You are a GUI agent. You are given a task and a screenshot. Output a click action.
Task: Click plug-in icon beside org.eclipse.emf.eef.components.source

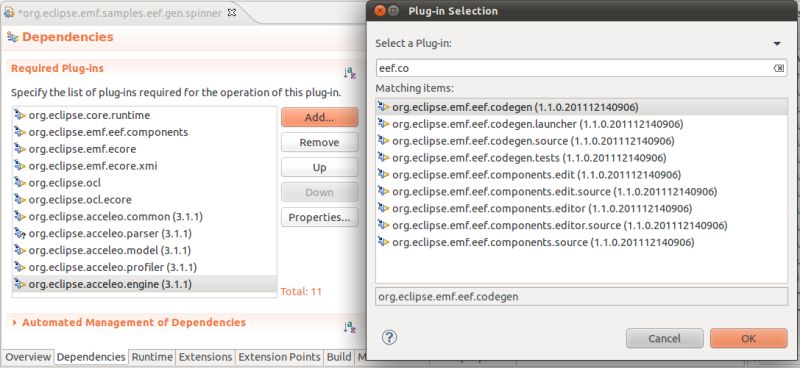tap(383, 242)
